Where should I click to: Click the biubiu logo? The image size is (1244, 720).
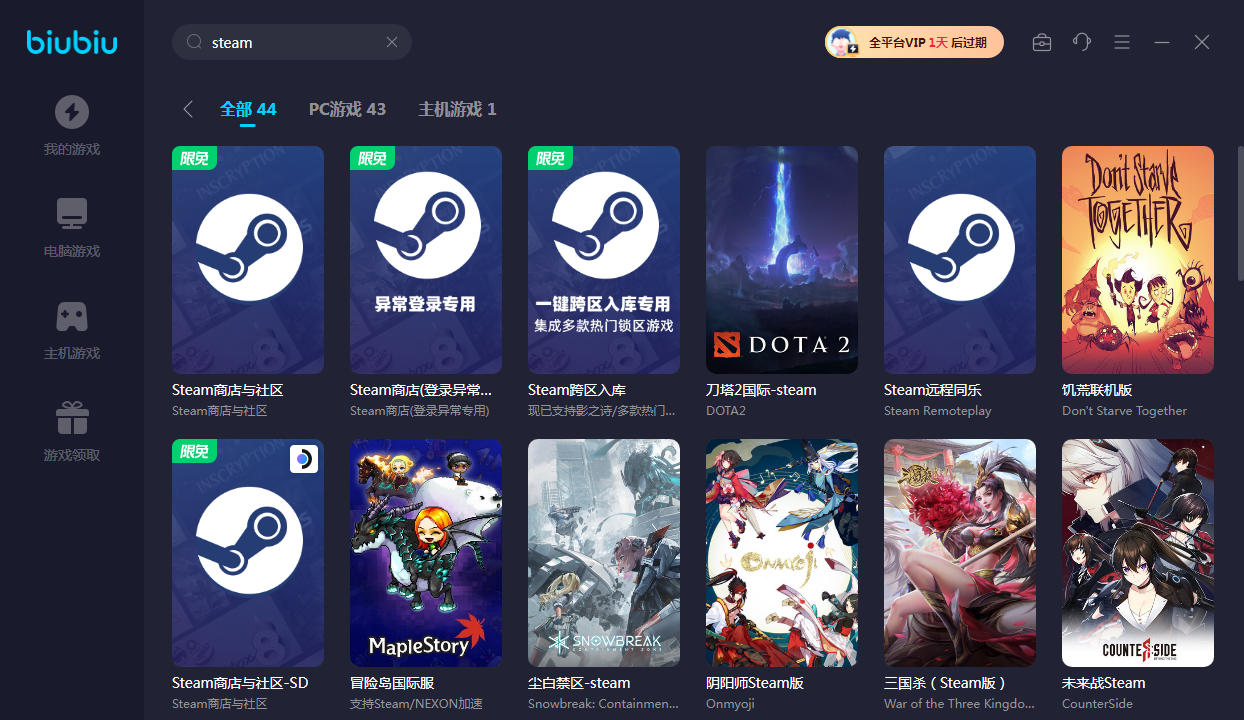click(72, 43)
